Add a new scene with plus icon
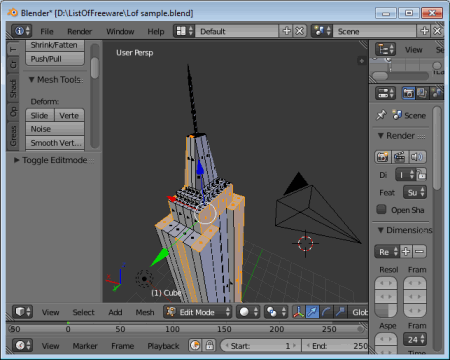The height and width of the screenshot is (360, 450). [x=424, y=31]
